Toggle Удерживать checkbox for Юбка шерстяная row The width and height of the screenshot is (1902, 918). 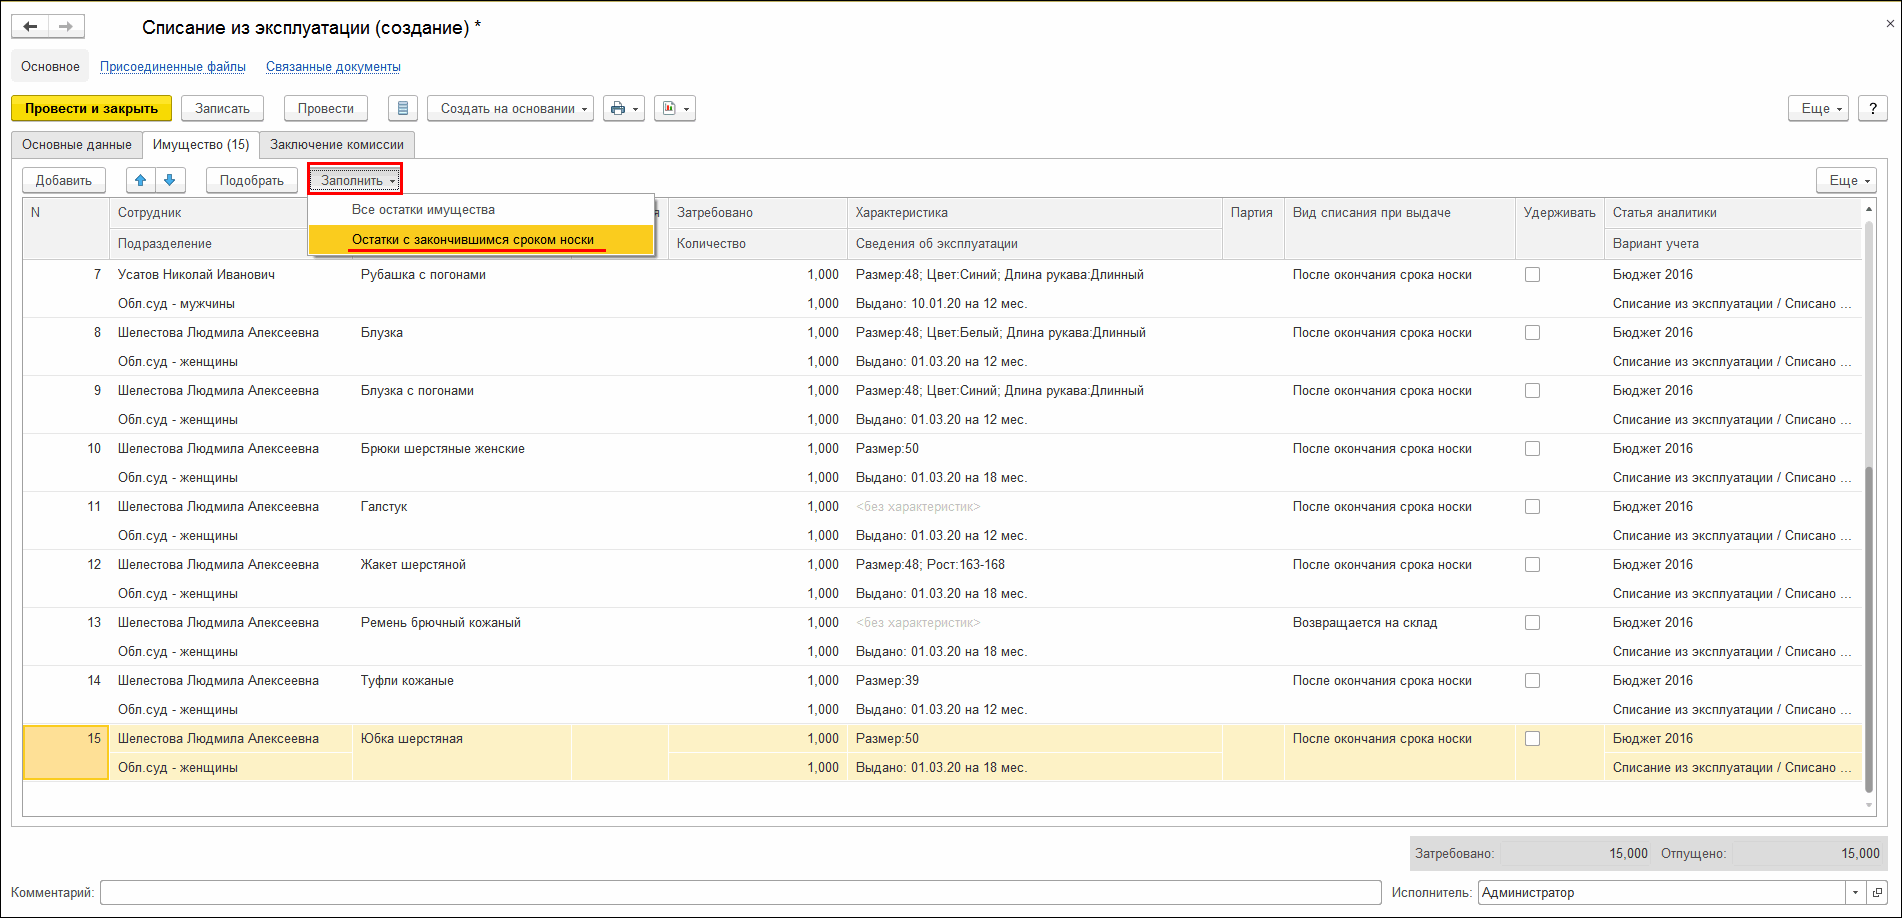[x=1532, y=738]
